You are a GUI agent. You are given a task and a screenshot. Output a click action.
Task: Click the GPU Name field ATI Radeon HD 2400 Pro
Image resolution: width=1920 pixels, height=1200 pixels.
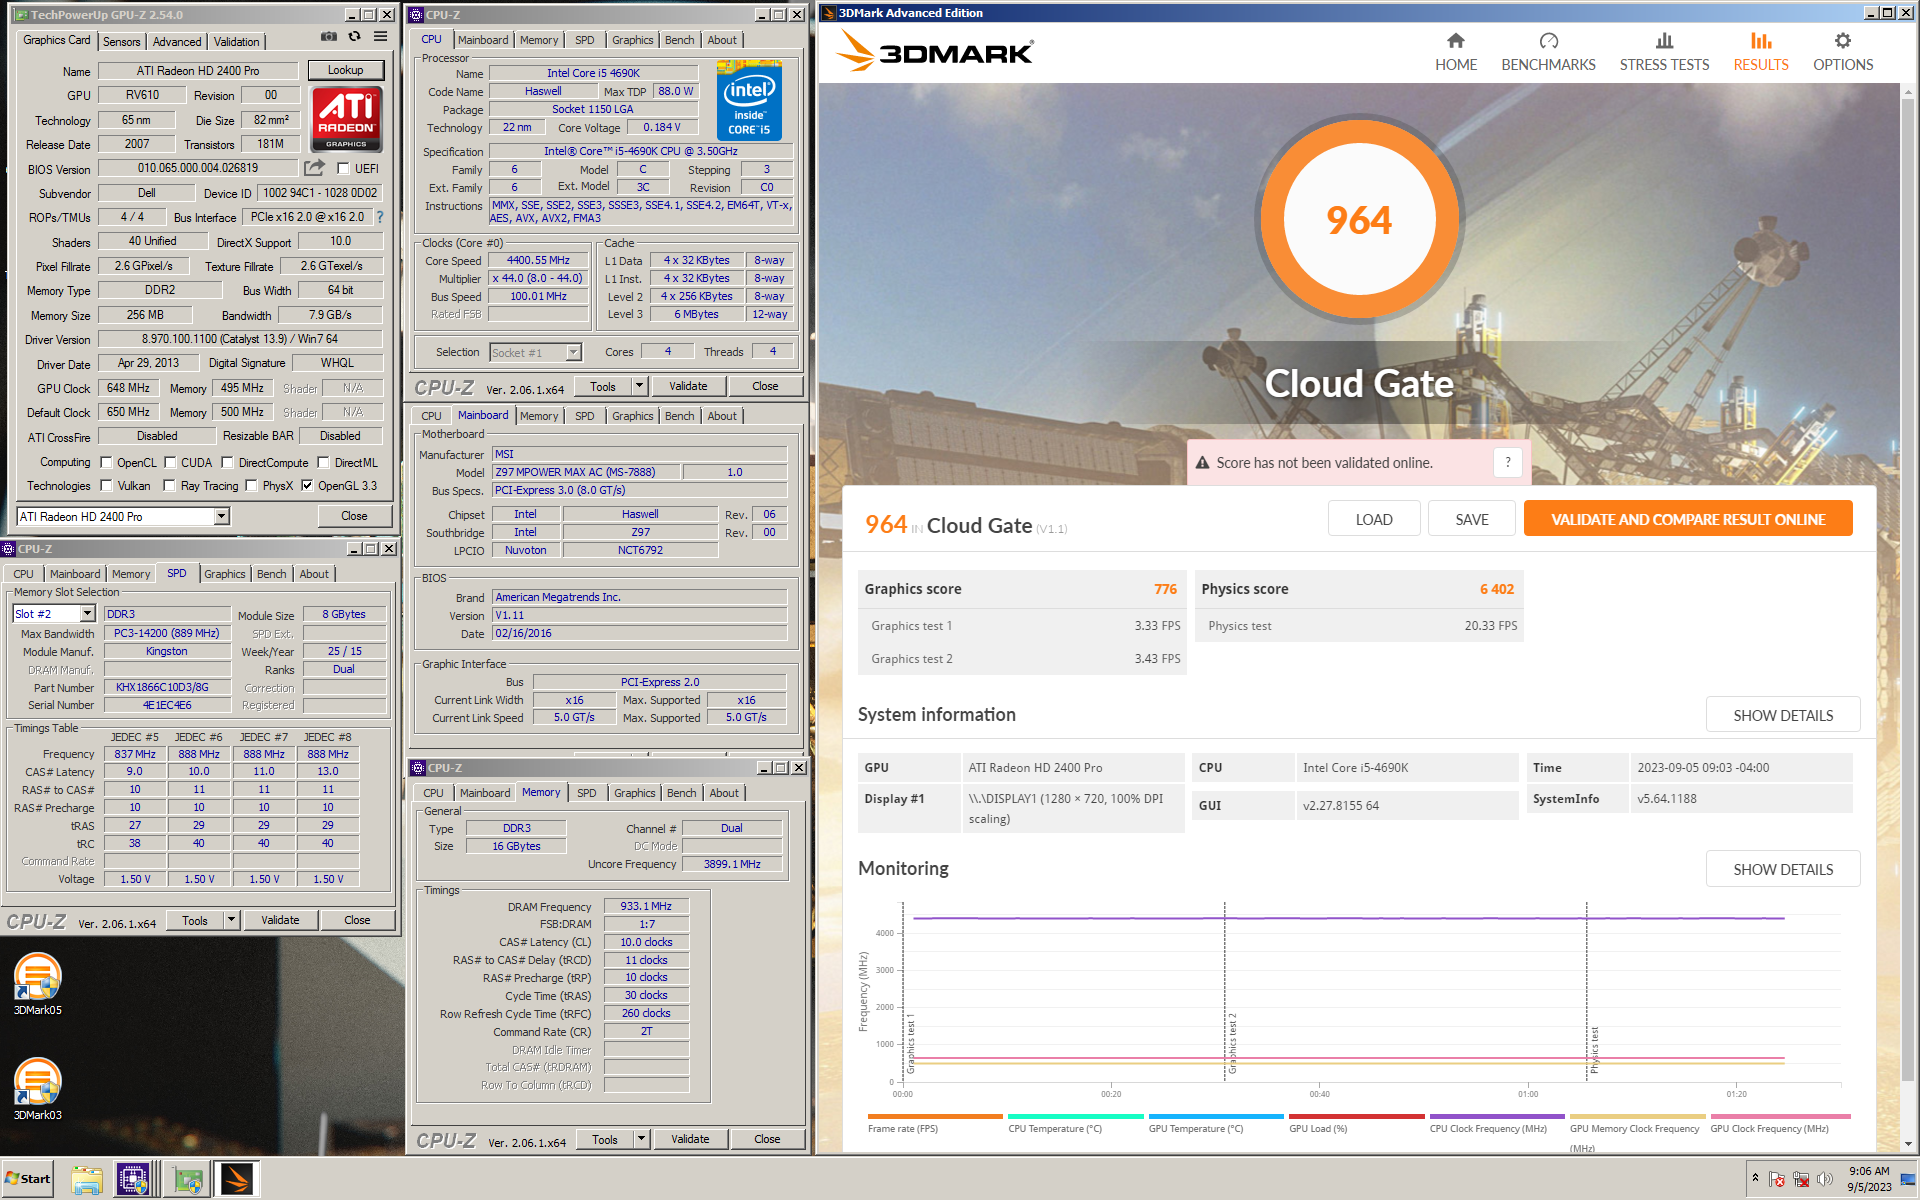[198, 71]
